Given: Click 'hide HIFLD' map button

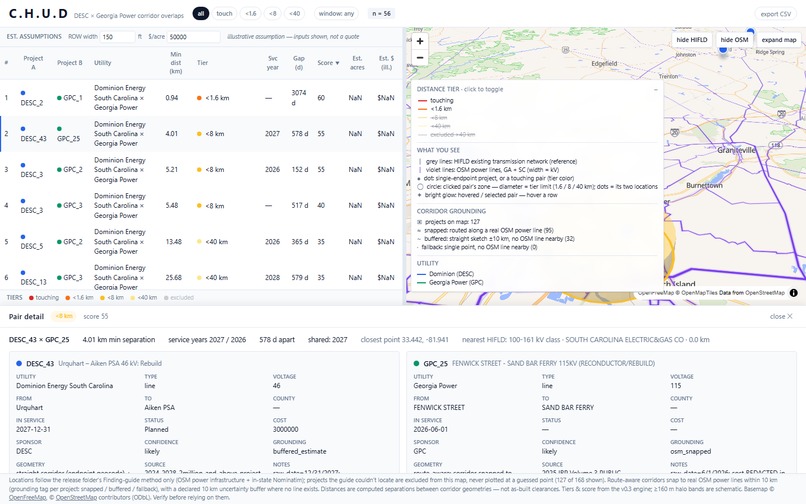Looking at the screenshot, I should tap(691, 40).
